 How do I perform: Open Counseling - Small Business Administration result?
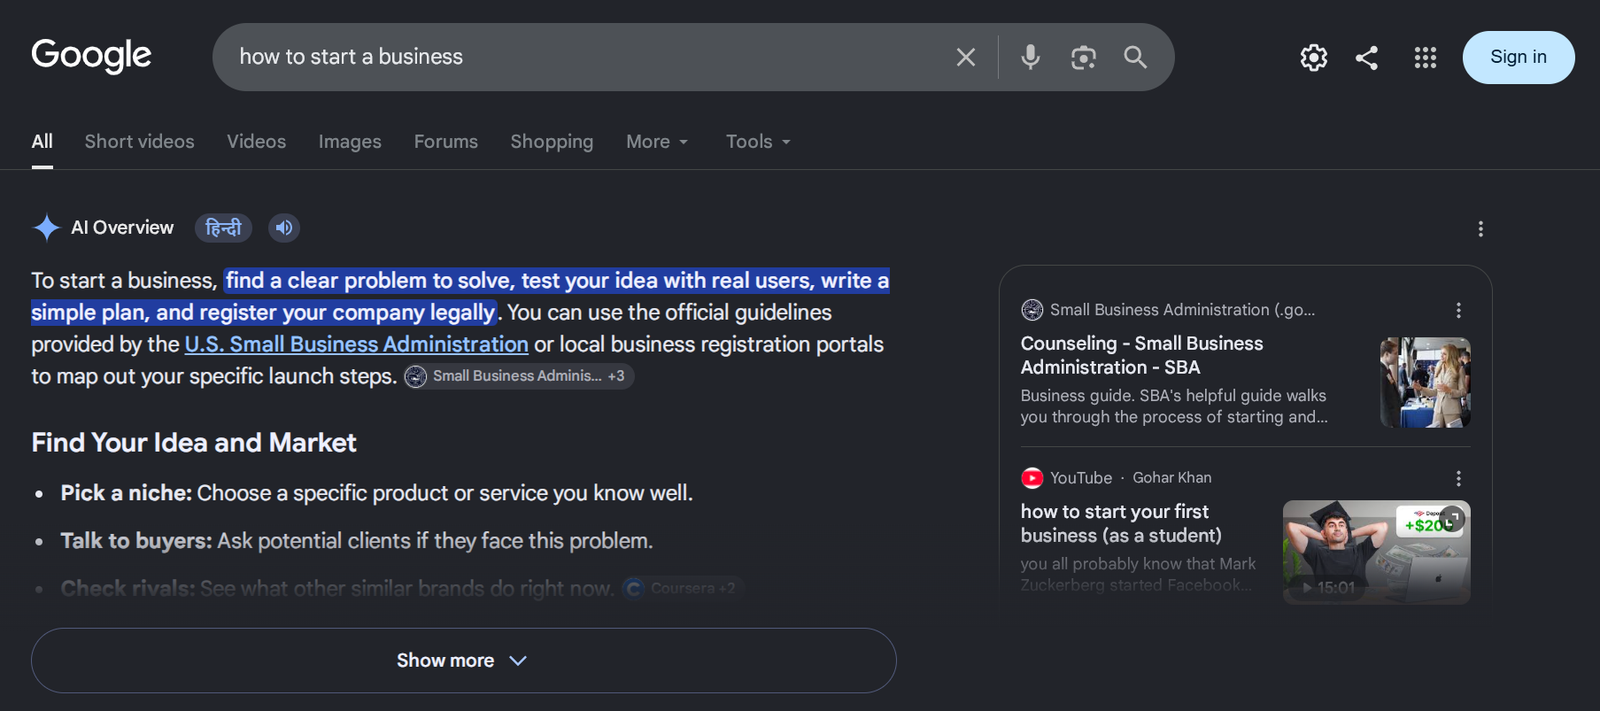click(1141, 355)
